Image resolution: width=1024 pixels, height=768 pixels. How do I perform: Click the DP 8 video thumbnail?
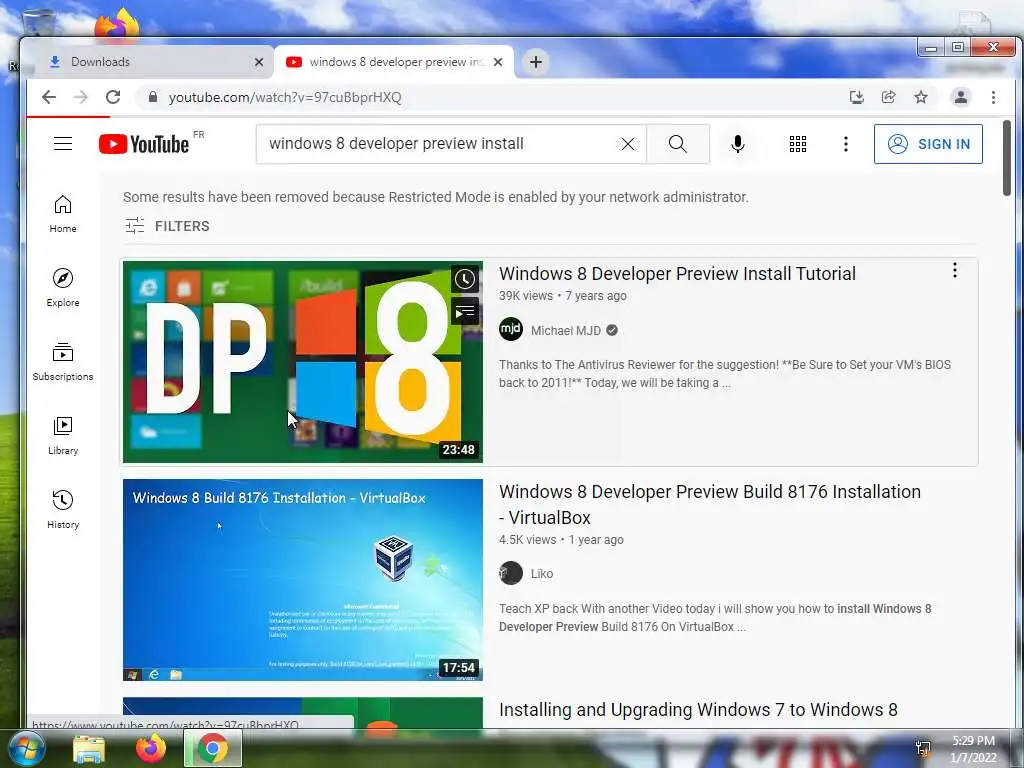[x=302, y=362]
